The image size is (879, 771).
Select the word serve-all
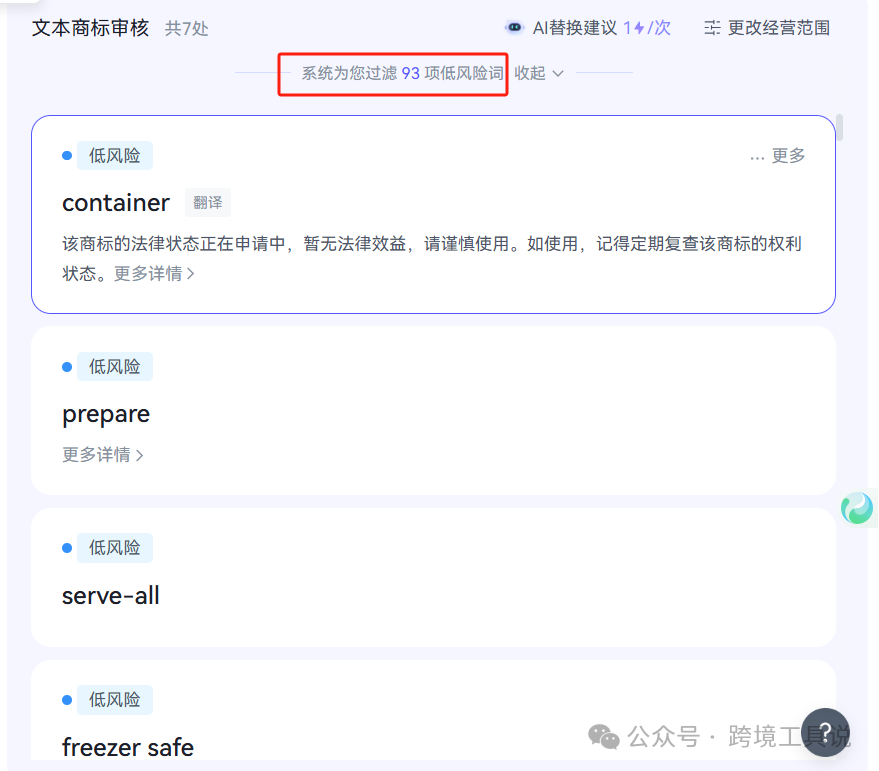[x=110, y=595]
